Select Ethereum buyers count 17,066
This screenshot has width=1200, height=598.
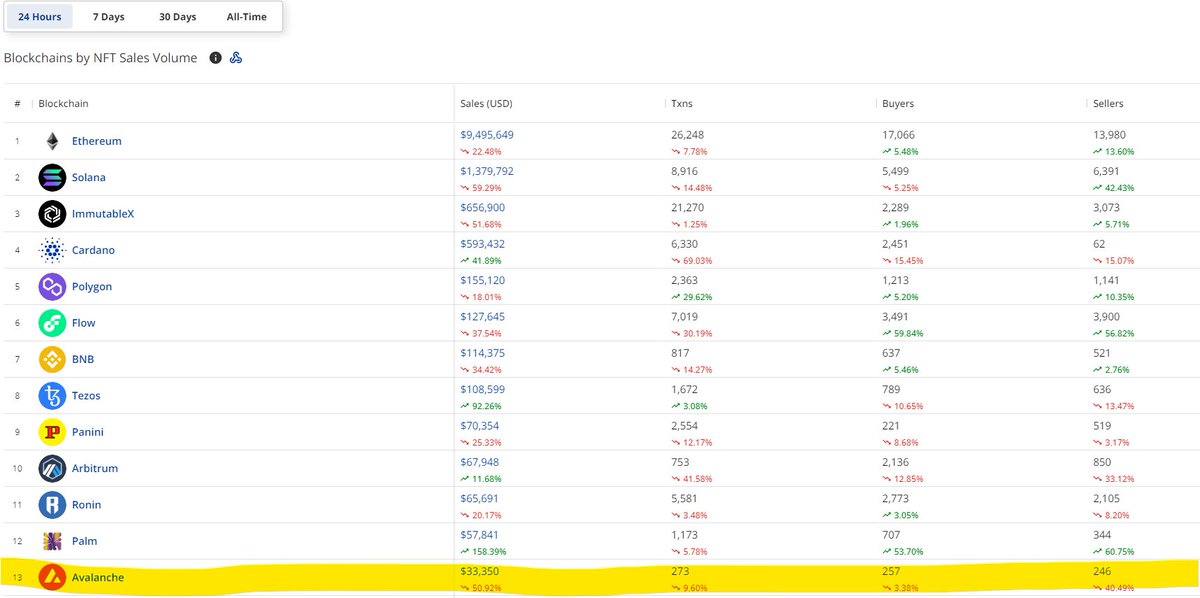point(899,134)
